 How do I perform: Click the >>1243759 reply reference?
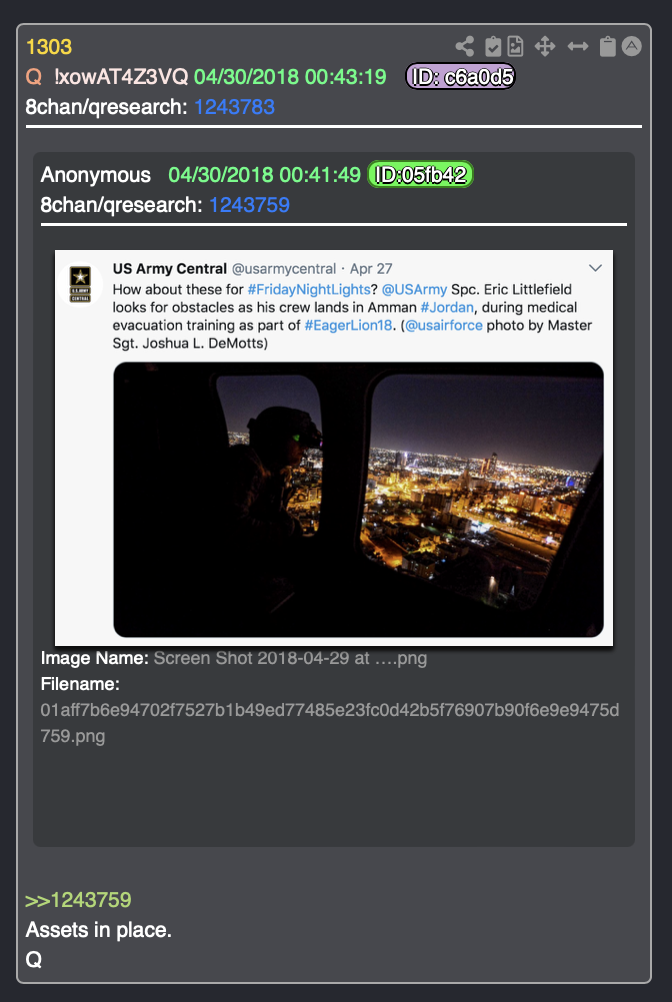78,900
